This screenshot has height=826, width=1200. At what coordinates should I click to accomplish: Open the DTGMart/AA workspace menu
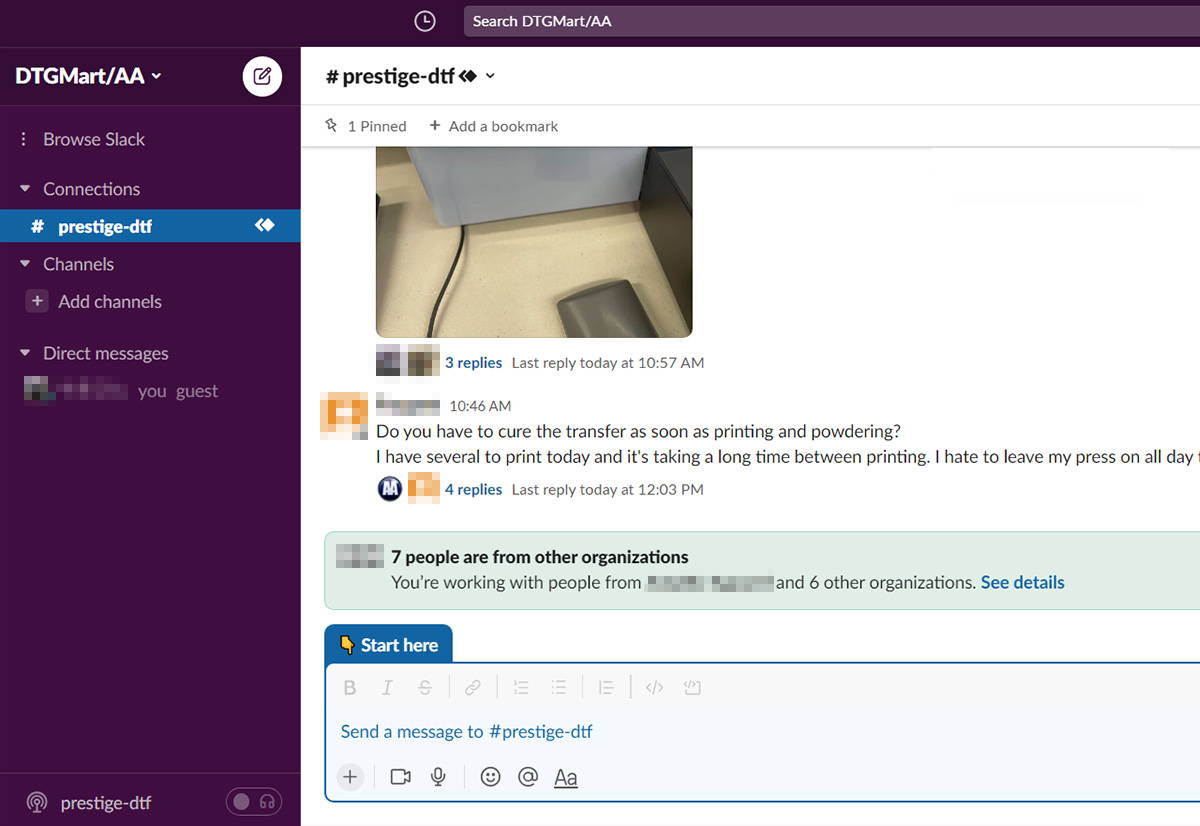pyautogui.click(x=88, y=76)
